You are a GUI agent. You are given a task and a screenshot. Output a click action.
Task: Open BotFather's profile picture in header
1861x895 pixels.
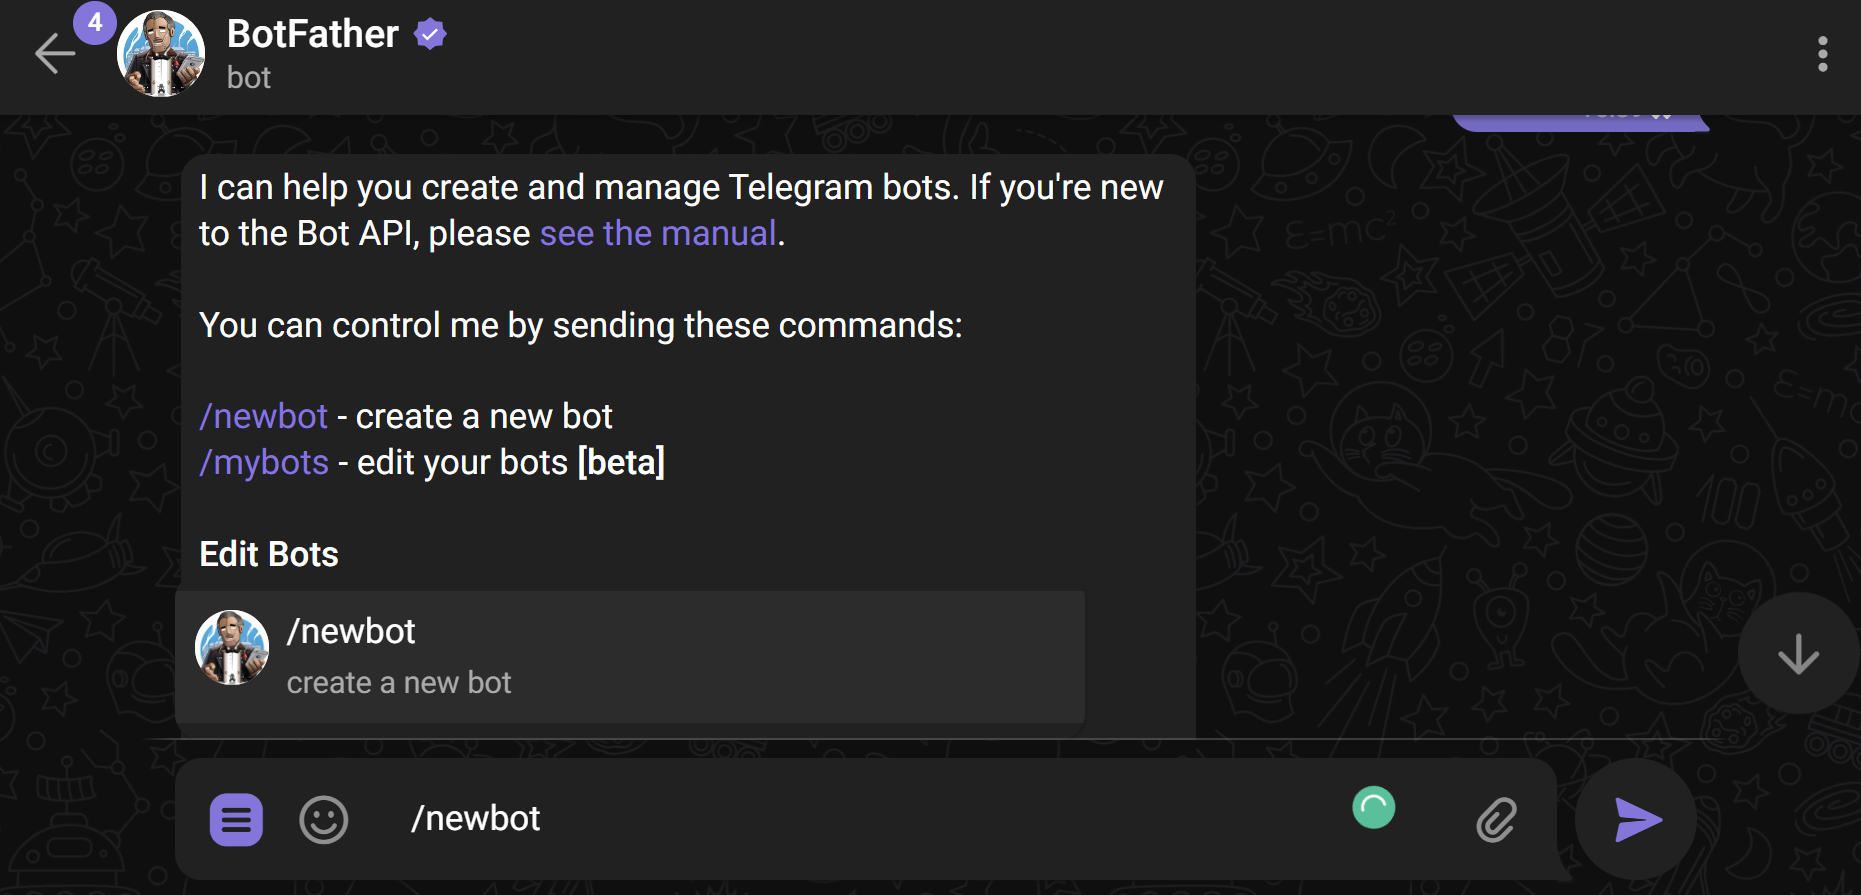pyautogui.click(x=161, y=54)
